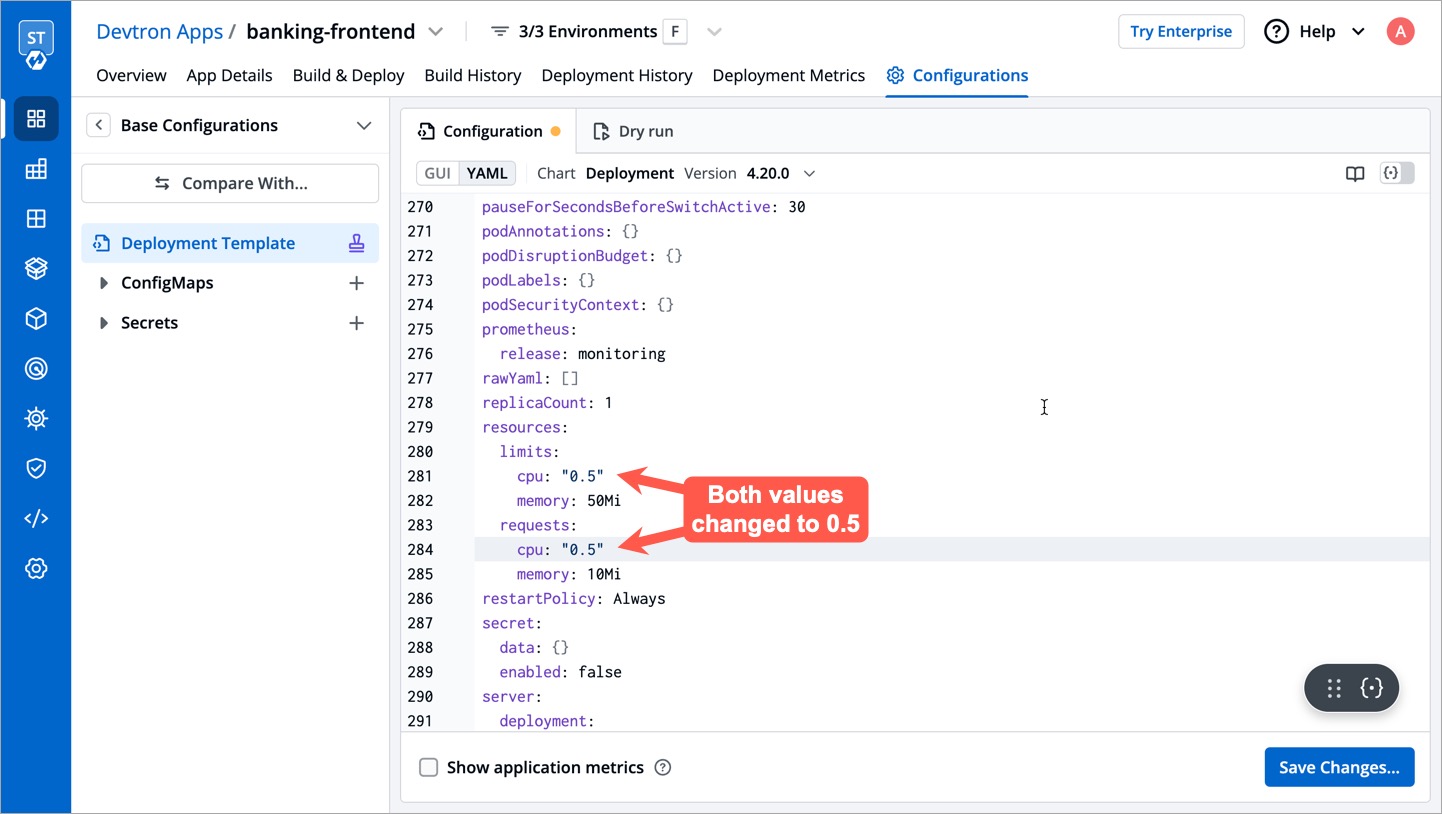The image size is (1442, 814).
Task: Click the code brackets icon in sidebar
Action: click(36, 518)
